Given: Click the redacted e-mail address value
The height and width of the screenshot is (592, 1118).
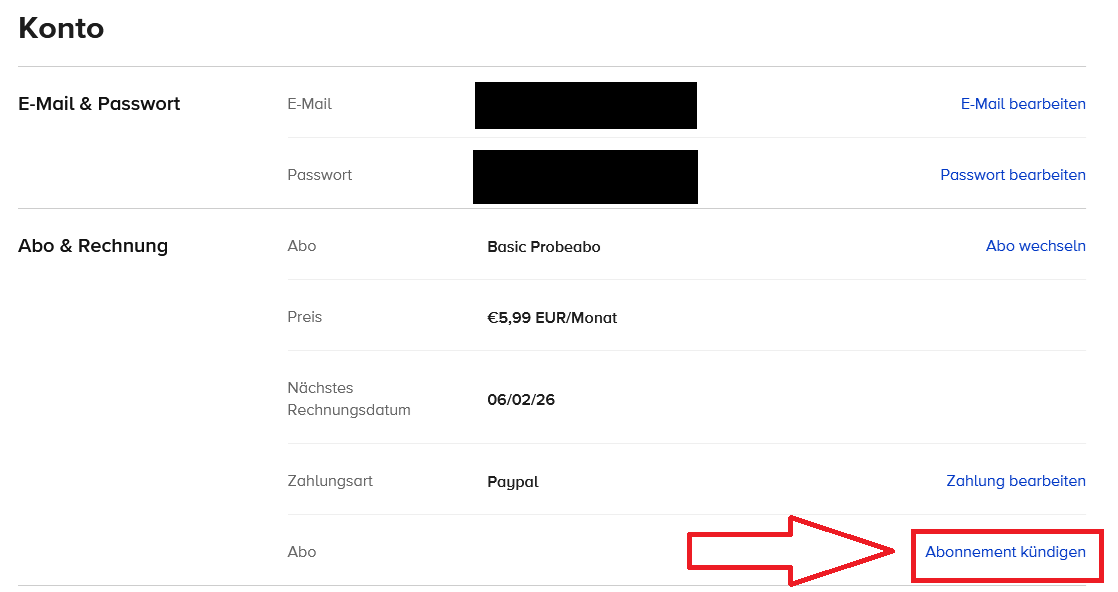Looking at the screenshot, I should pos(585,106).
